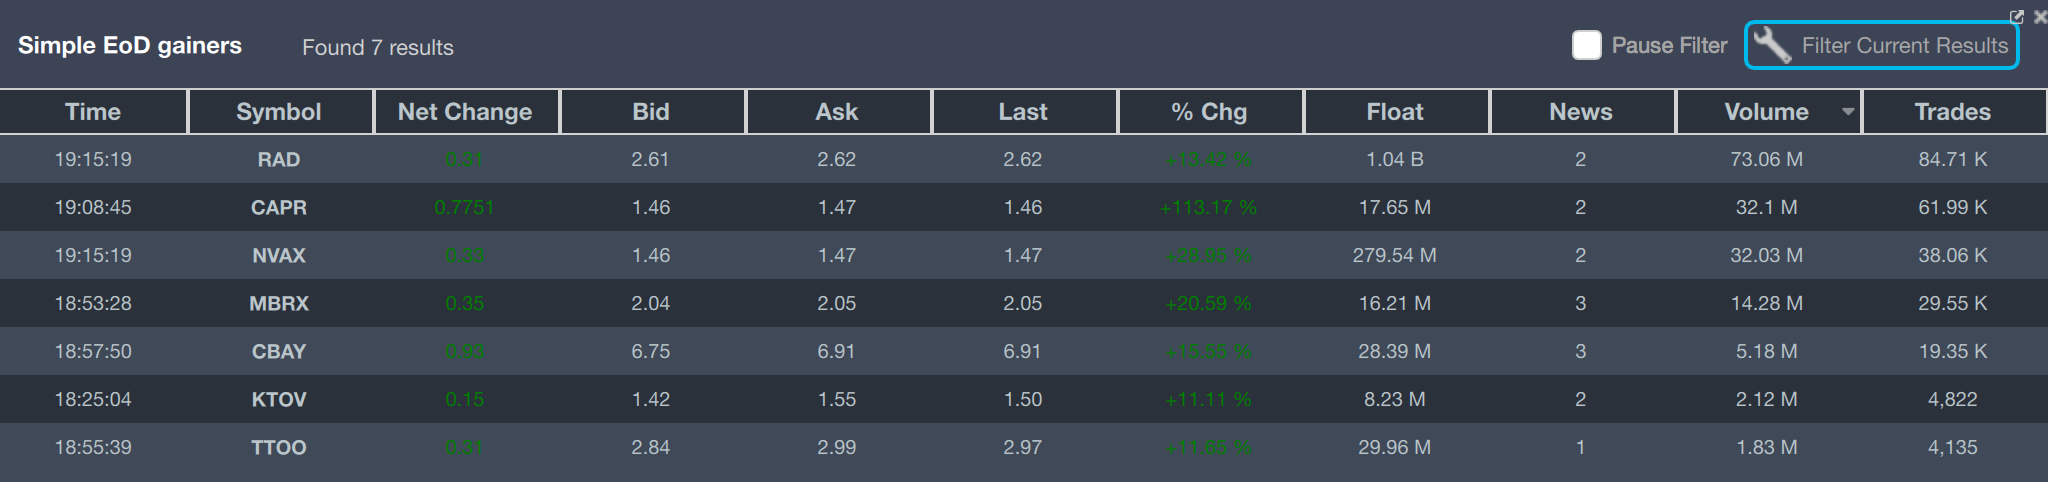Click the % Chg column header

[1209, 112]
